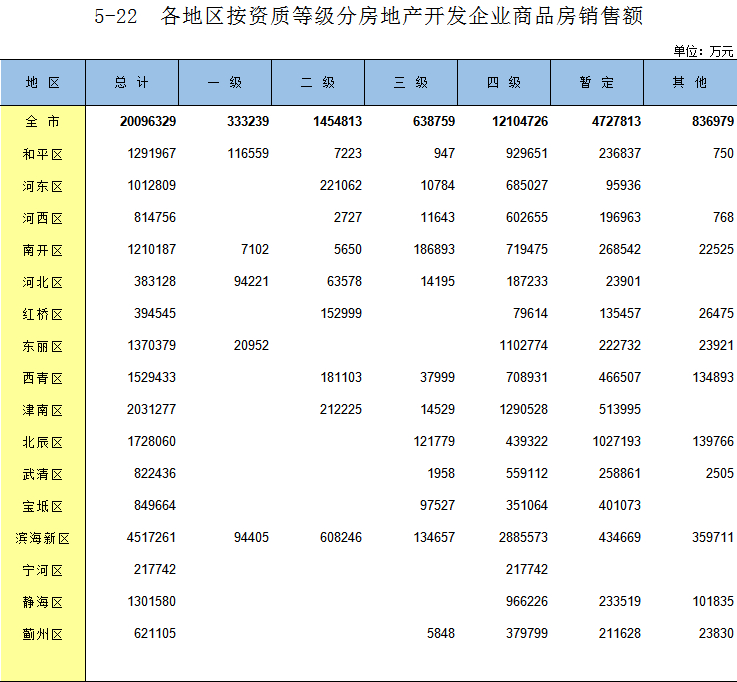Click cell 602655 in the 河西区 row
Image resolution: width=737 pixels, height=682 pixels.
click(527, 217)
